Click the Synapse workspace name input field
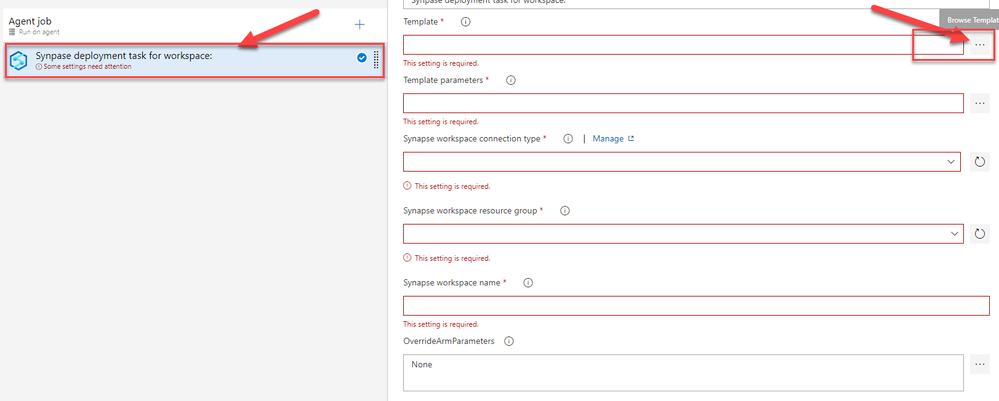This screenshot has height=401, width=999. [696, 305]
